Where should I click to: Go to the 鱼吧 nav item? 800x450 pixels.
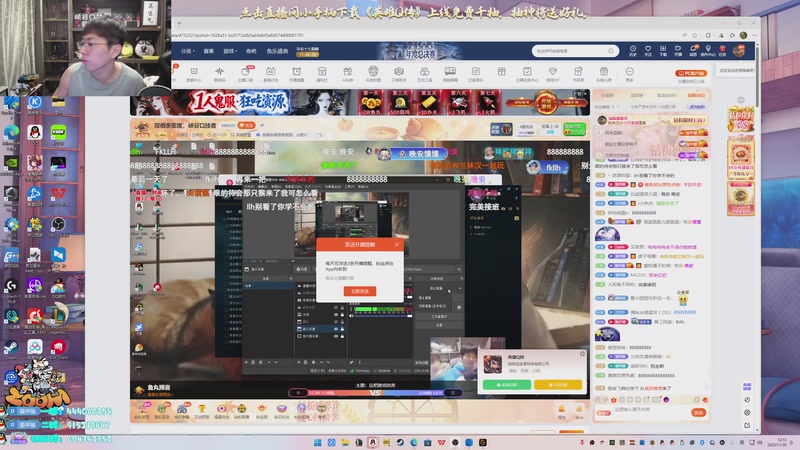pos(251,51)
